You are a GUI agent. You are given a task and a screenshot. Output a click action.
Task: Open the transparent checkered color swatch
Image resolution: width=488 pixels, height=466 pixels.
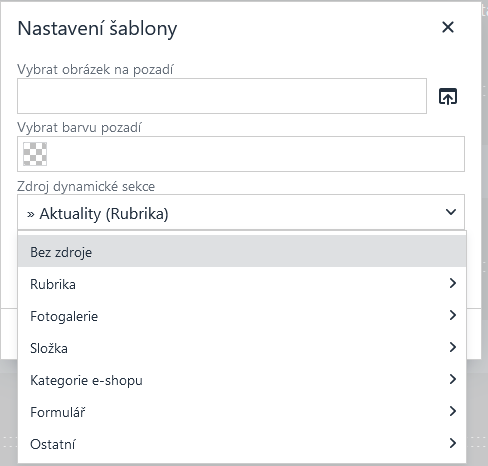[x=35, y=154]
